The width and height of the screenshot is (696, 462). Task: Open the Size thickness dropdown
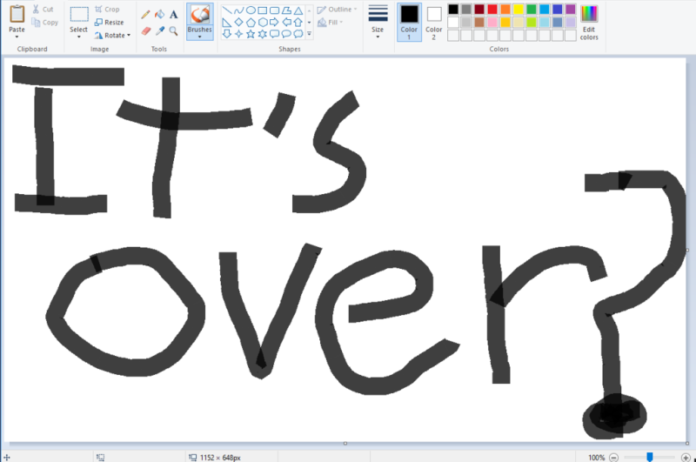pyautogui.click(x=377, y=36)
